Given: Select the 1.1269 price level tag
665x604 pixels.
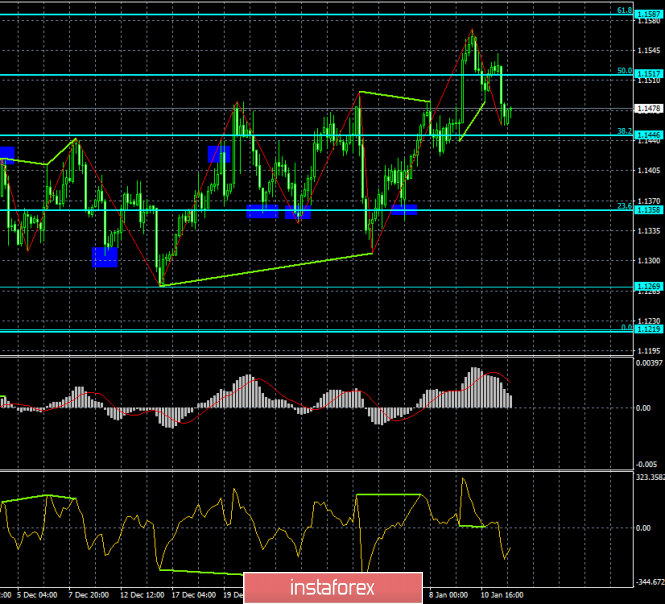Looking at the screenshot, I should (x=649, y=287).
